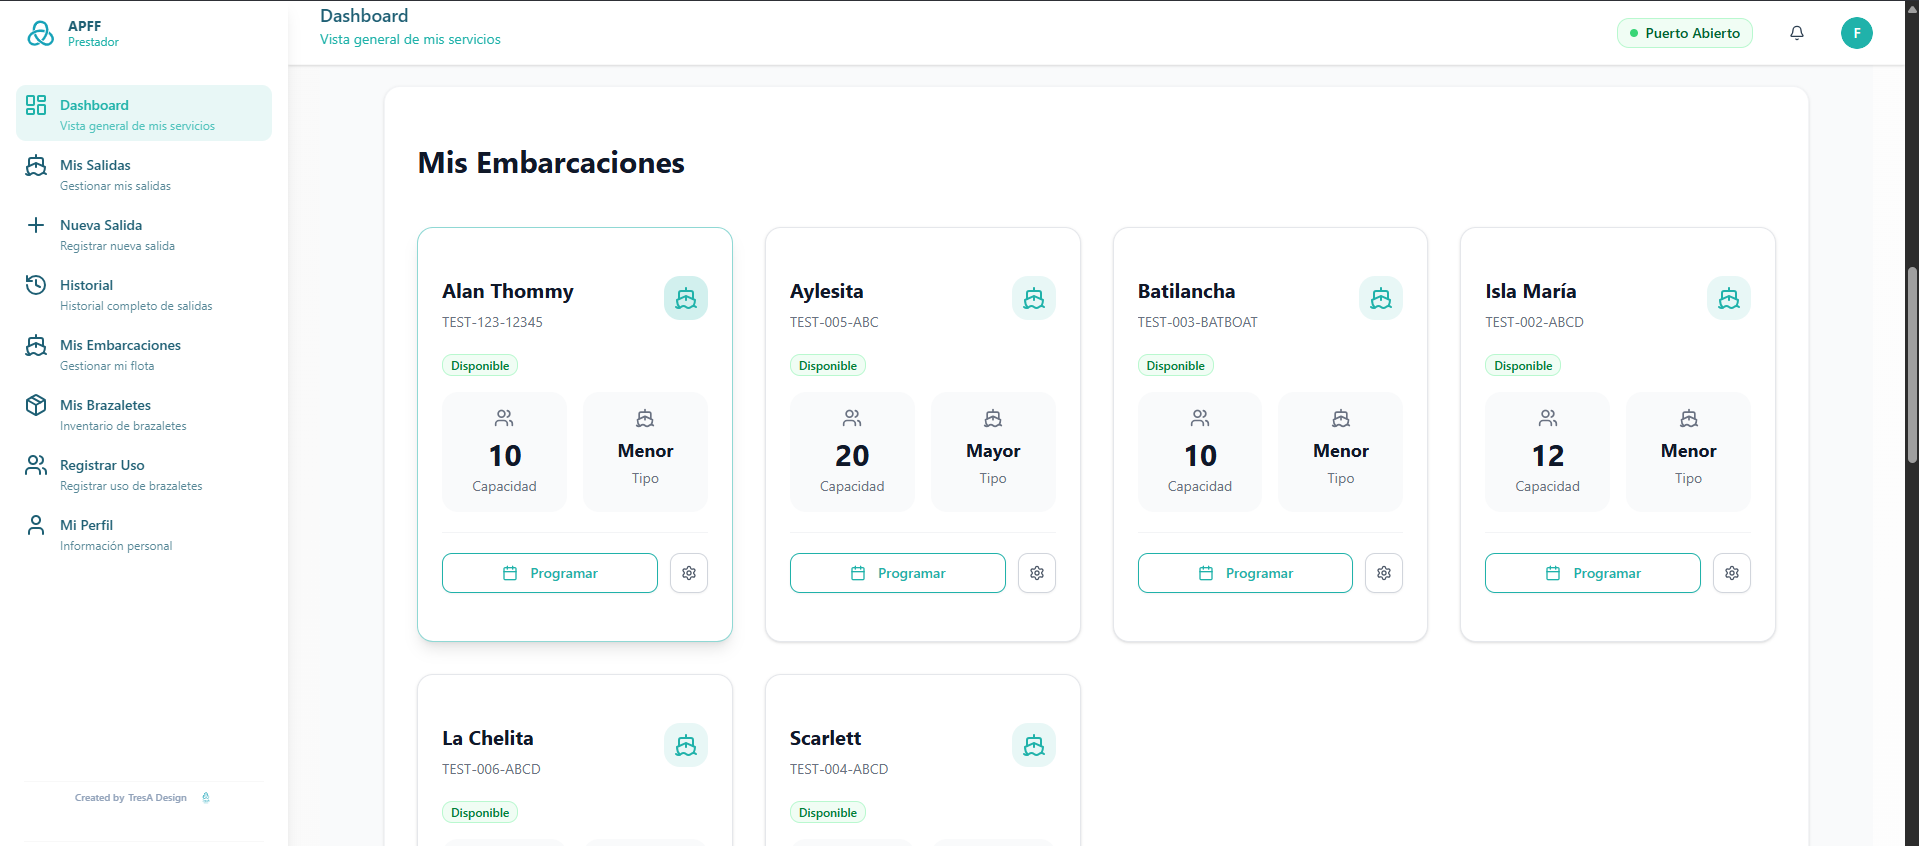The width and height of the screenshot is (1919, 846).
Task: Click the small icon beside TresA Design credit
Action: click(206, 797)
